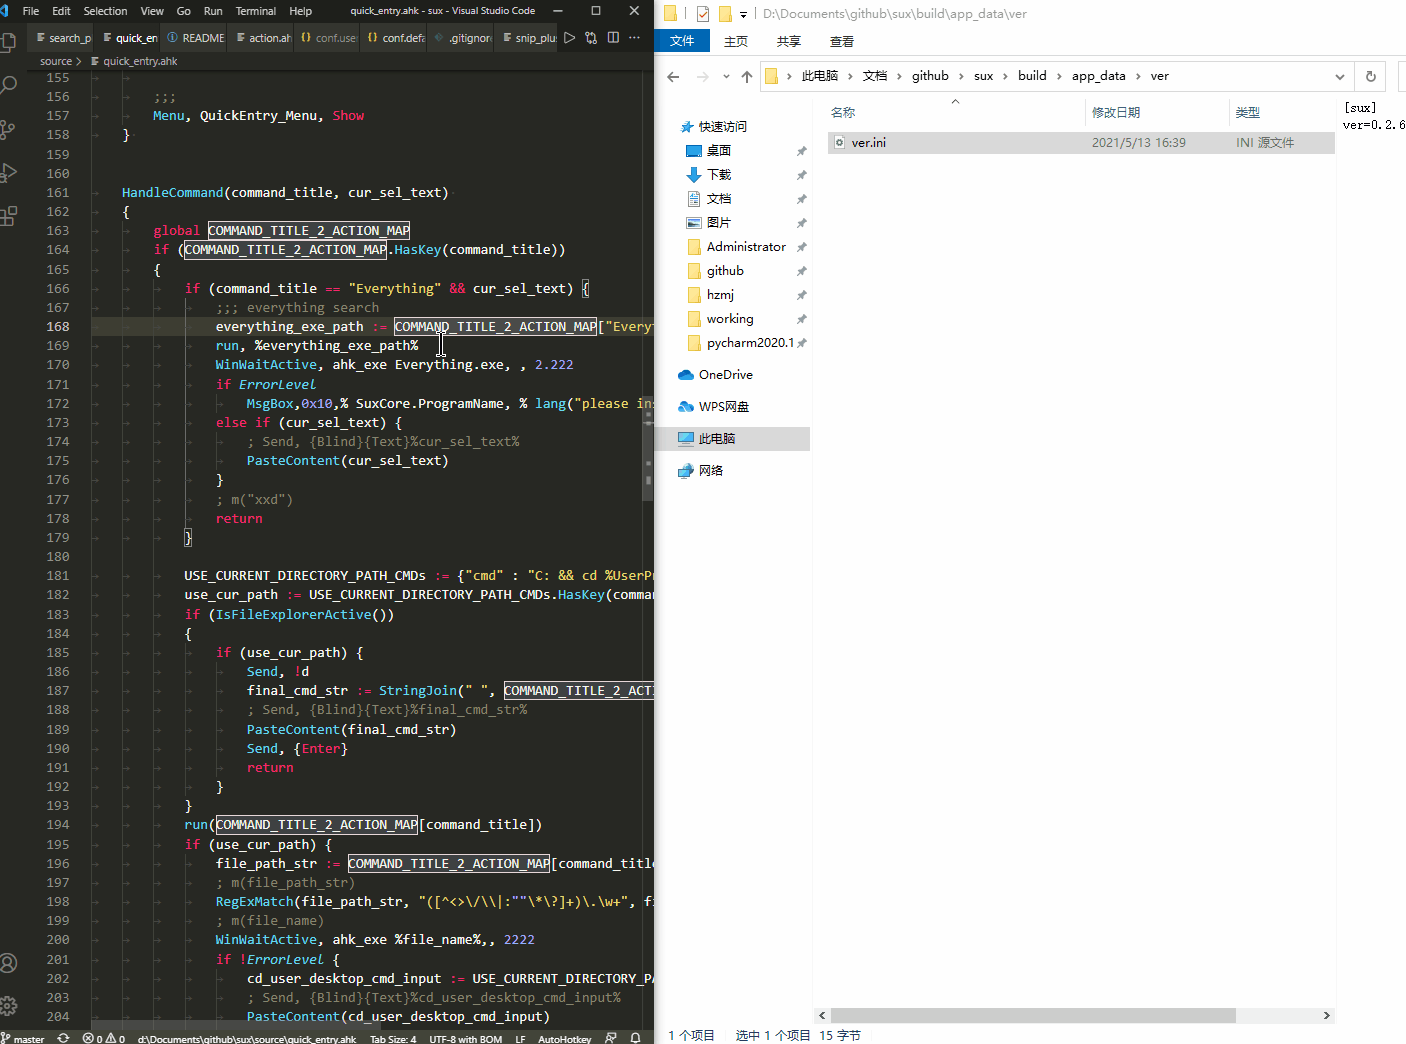Click the Properties quick access toolbar icon
This screenshot has width=1406, height=1044.
coord(702,14)
